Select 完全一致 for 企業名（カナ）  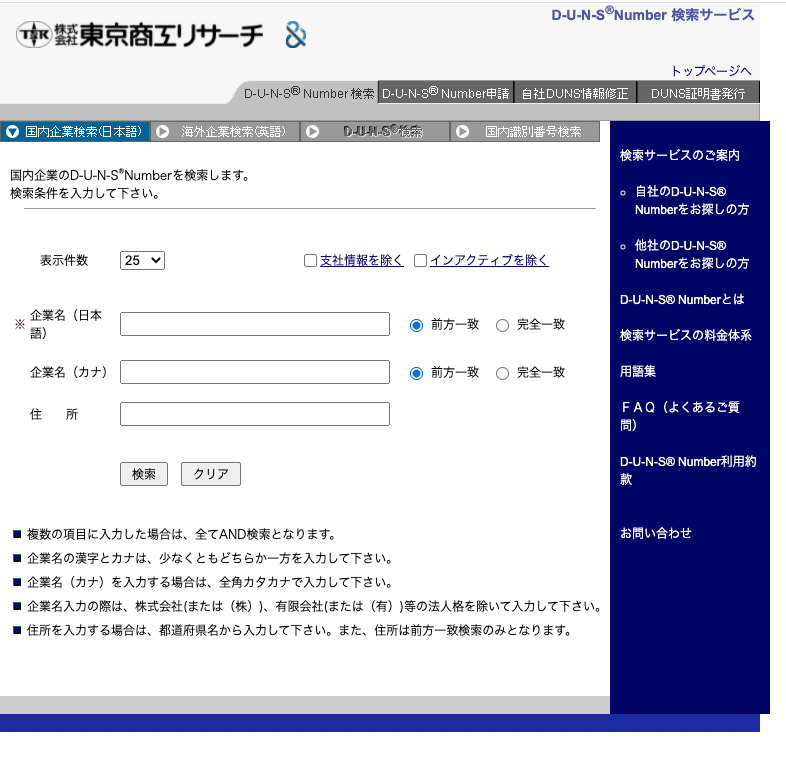pos(502,373)
